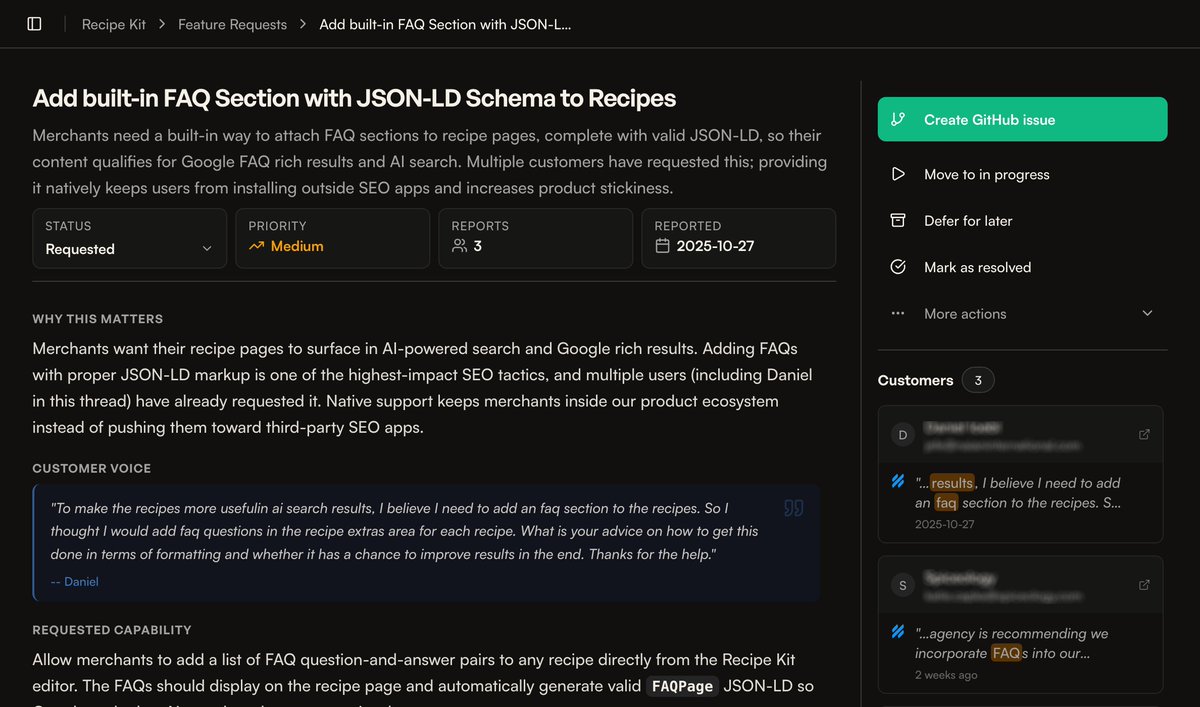
Task: Click the S avatar of second customer
Action: (x=903, y=585)
